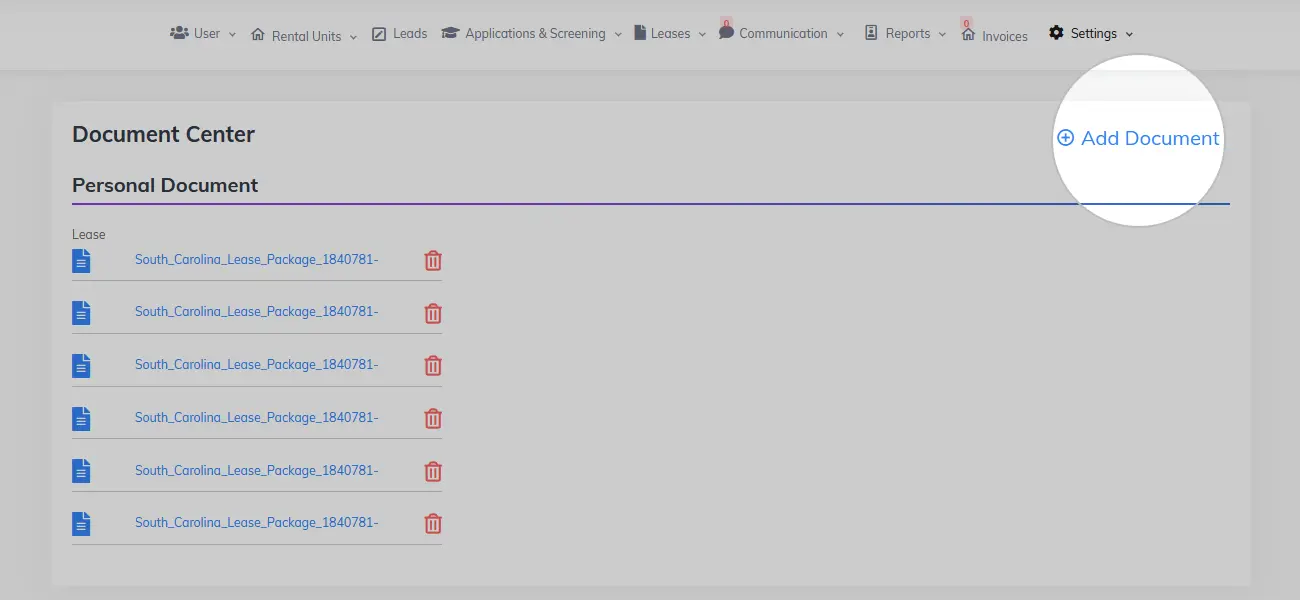Remove the third lease document with trash icon
This screenshot has height=600, width=1300.
[433, 365]
